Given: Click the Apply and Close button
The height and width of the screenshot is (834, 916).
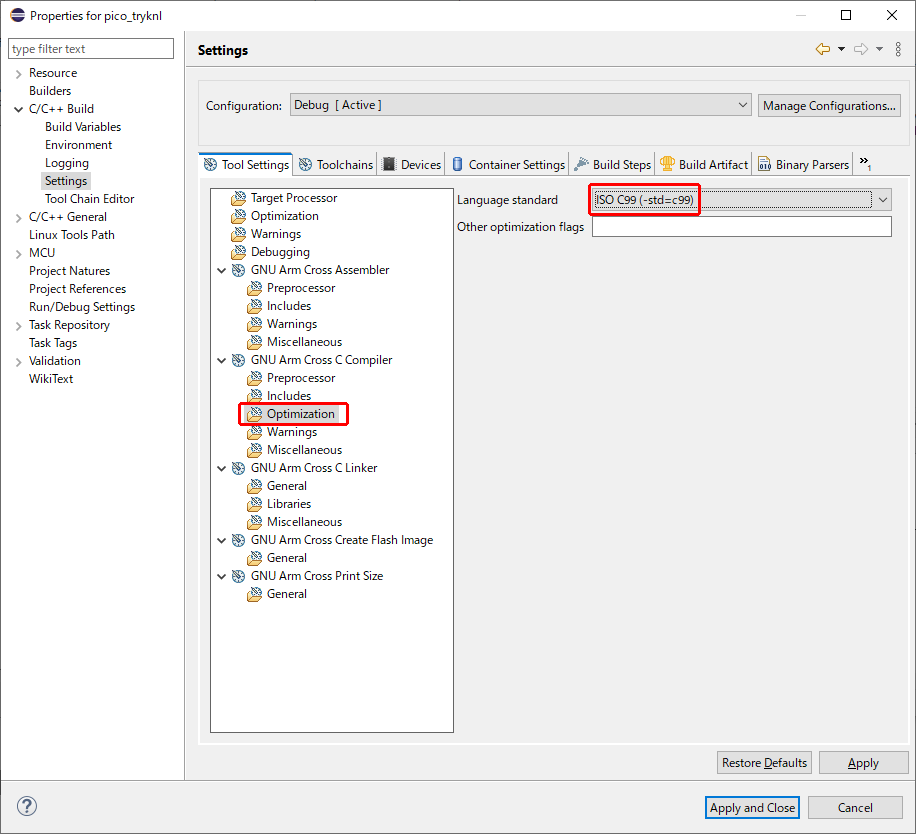Looking at the screenshot, I should 752,808.
